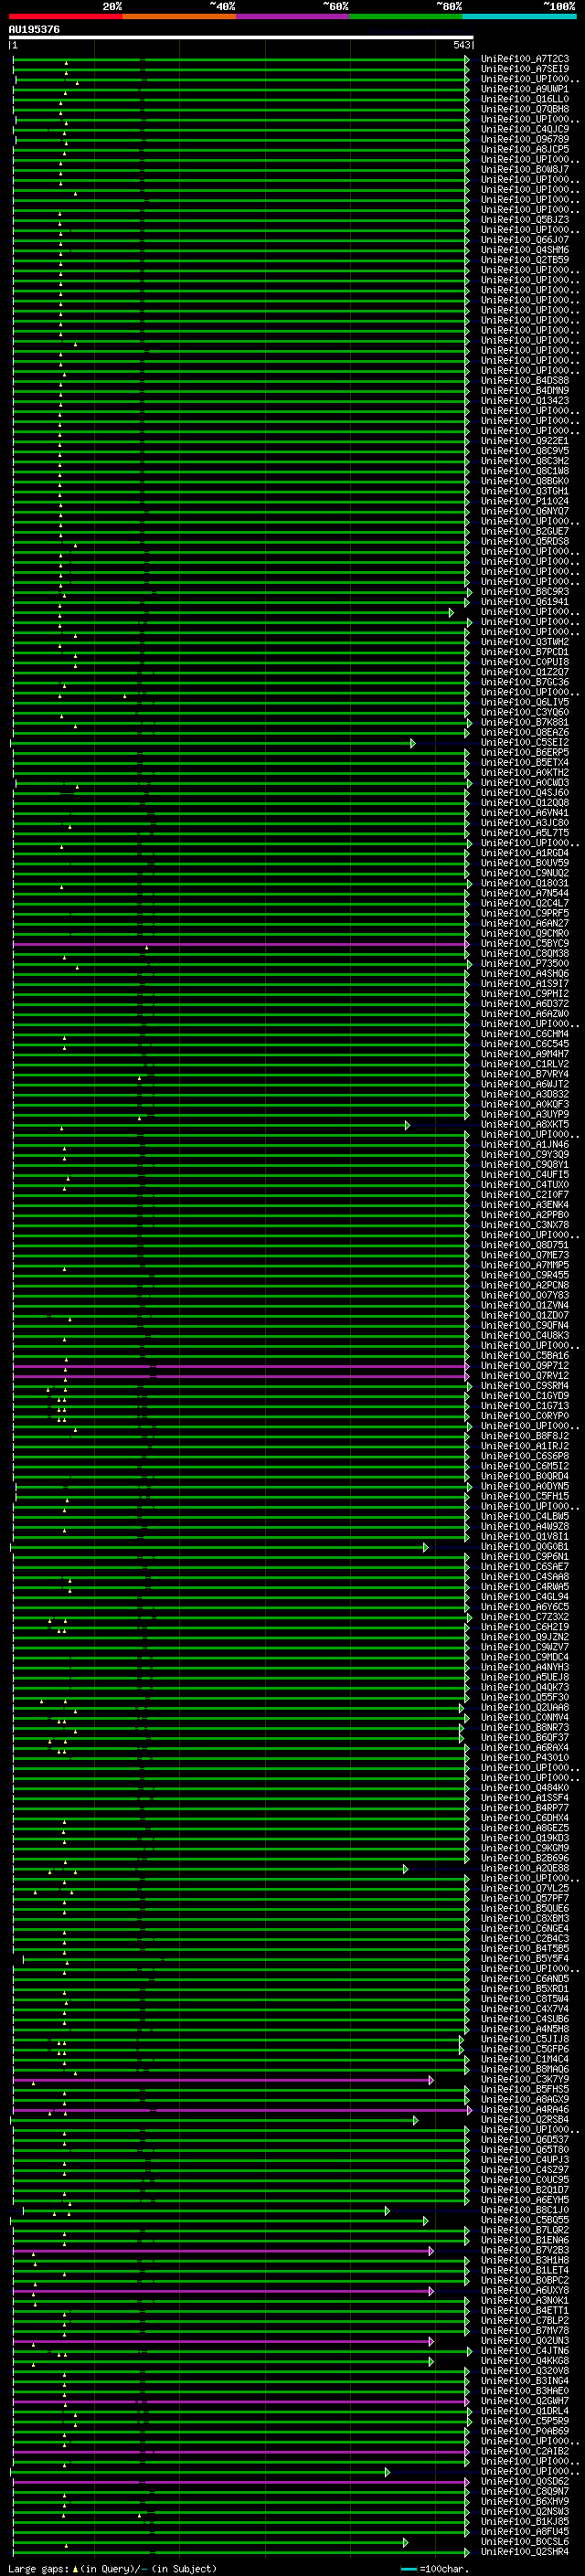Screen dimensions: 585x2576
Task: Select UniRef100_A9M4H7 label
Action: (525, 1054)
